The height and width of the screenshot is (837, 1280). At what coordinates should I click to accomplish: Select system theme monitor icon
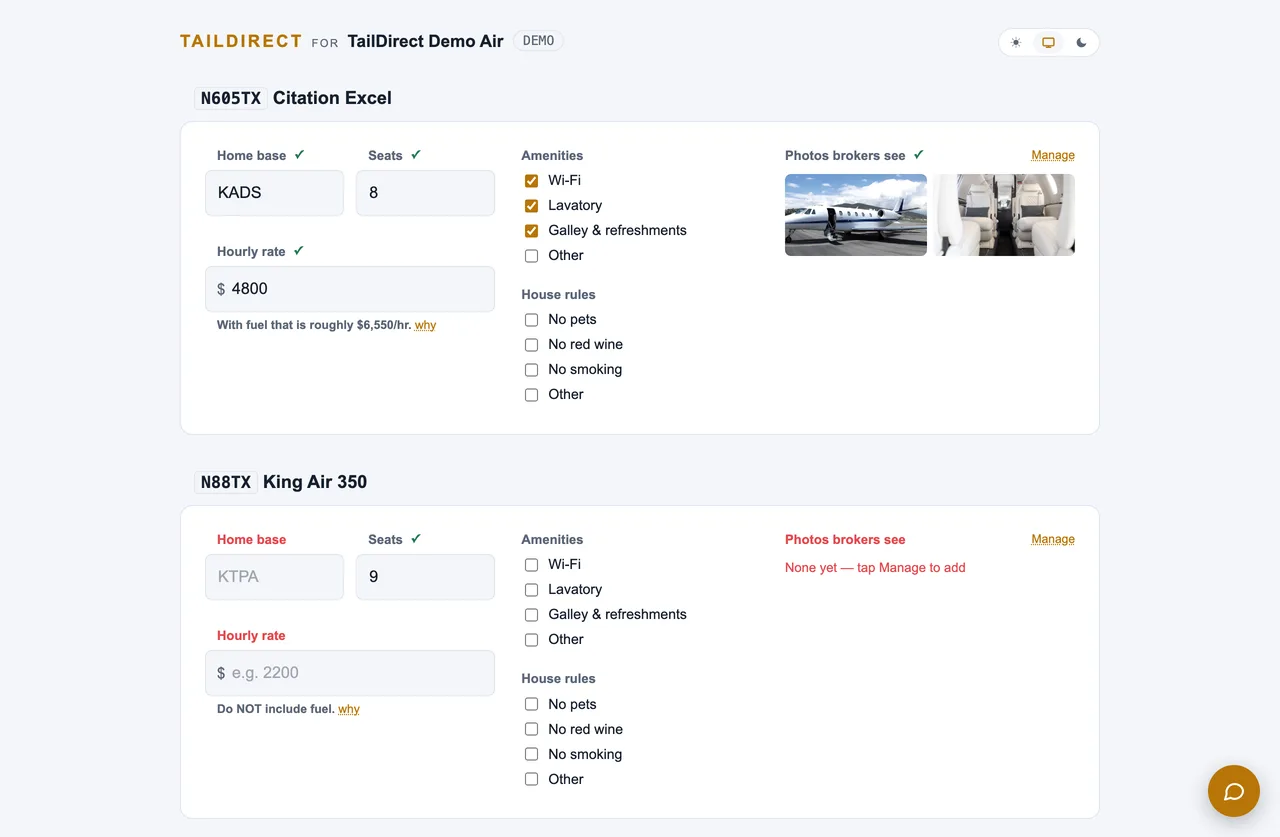click(x=1048, y=43)
